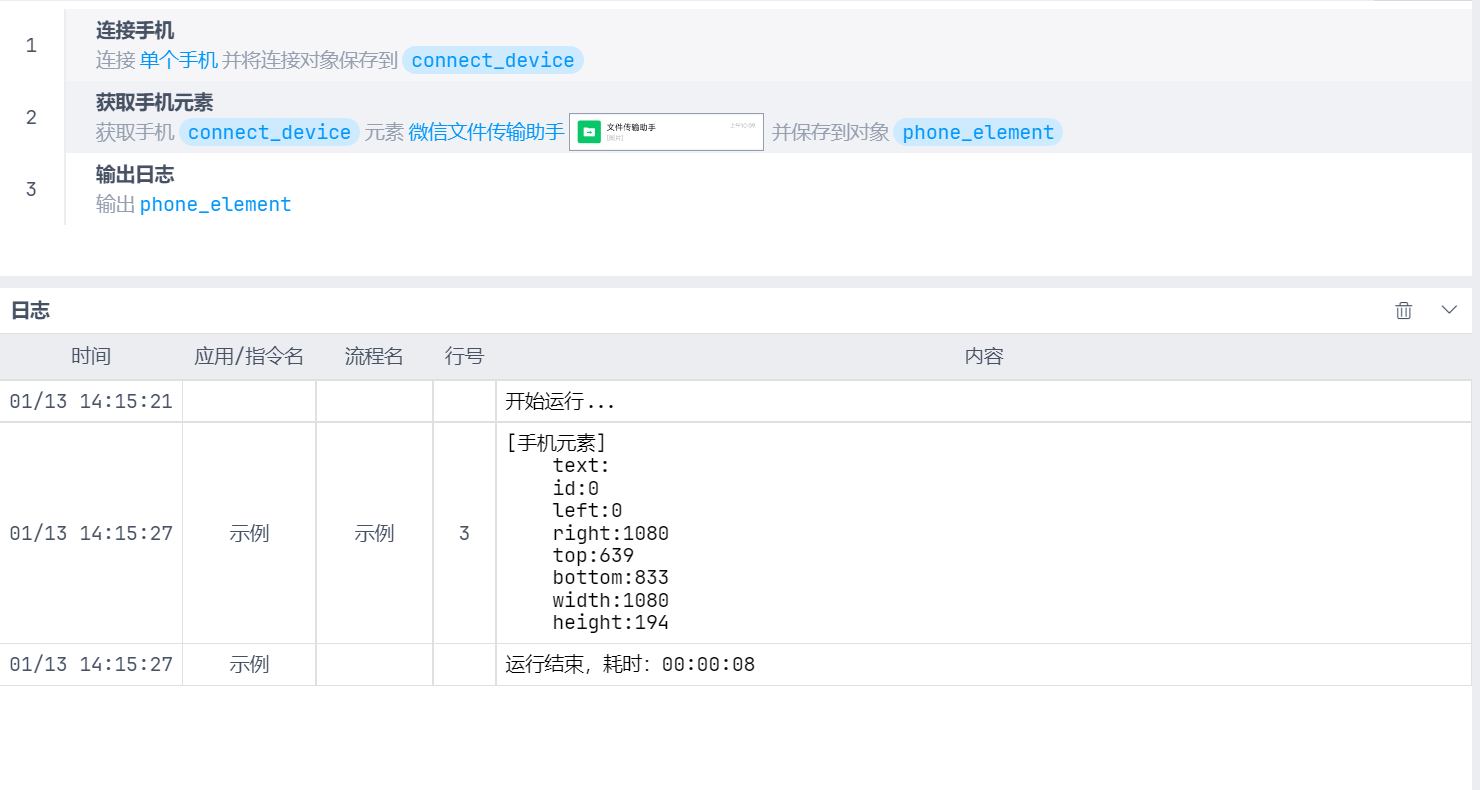Click the 时间 column header
This screenshot has height=790, width=1480.
pos(91,356)
